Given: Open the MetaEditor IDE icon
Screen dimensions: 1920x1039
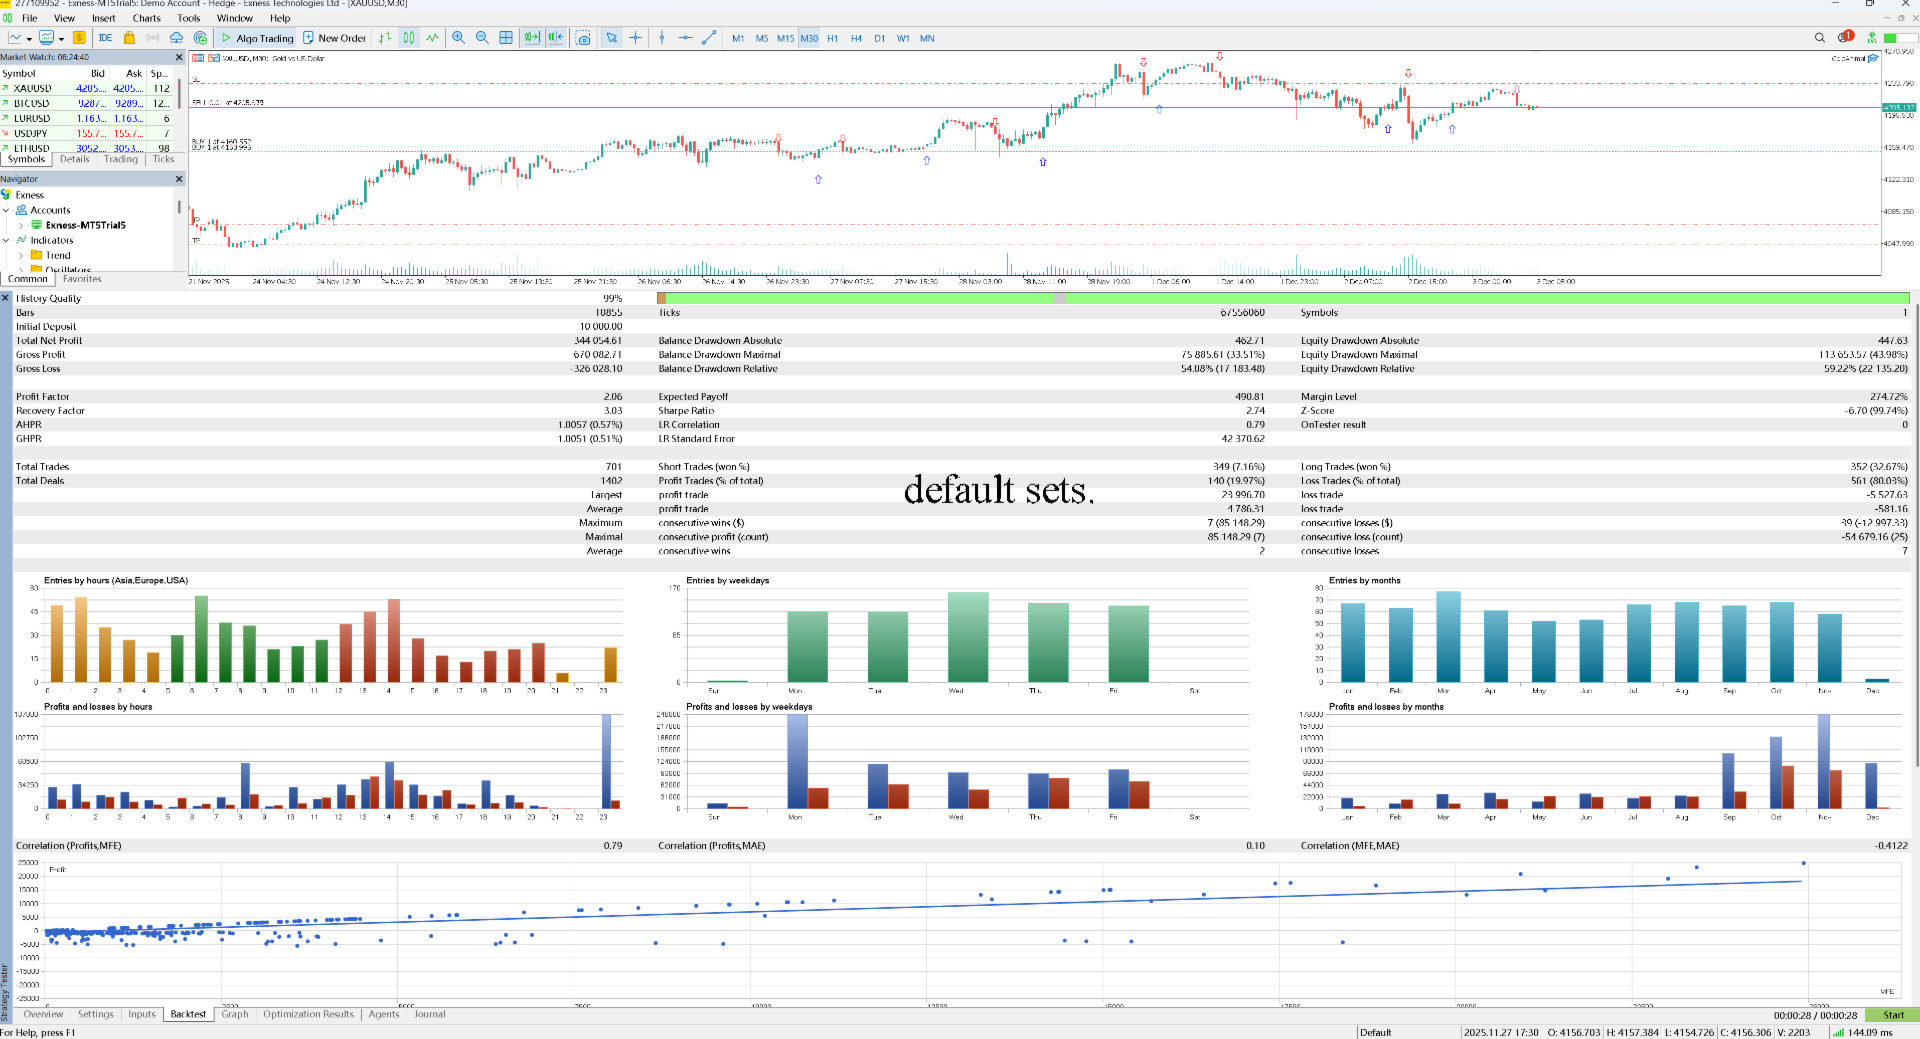Looking at the screenshot, I should 105,38.
